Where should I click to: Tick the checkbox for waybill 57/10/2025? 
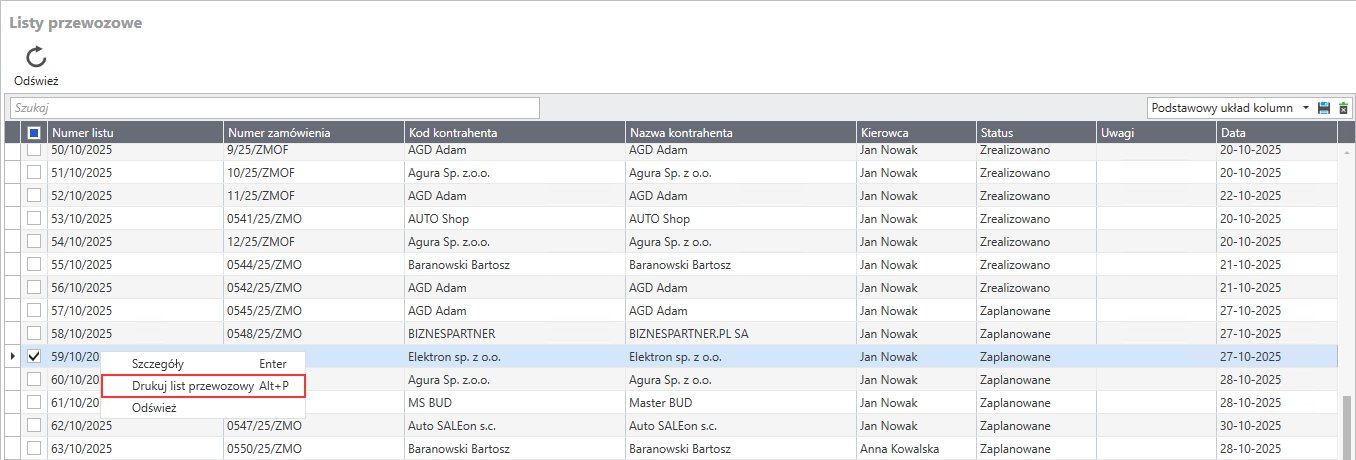pos(34,310)
